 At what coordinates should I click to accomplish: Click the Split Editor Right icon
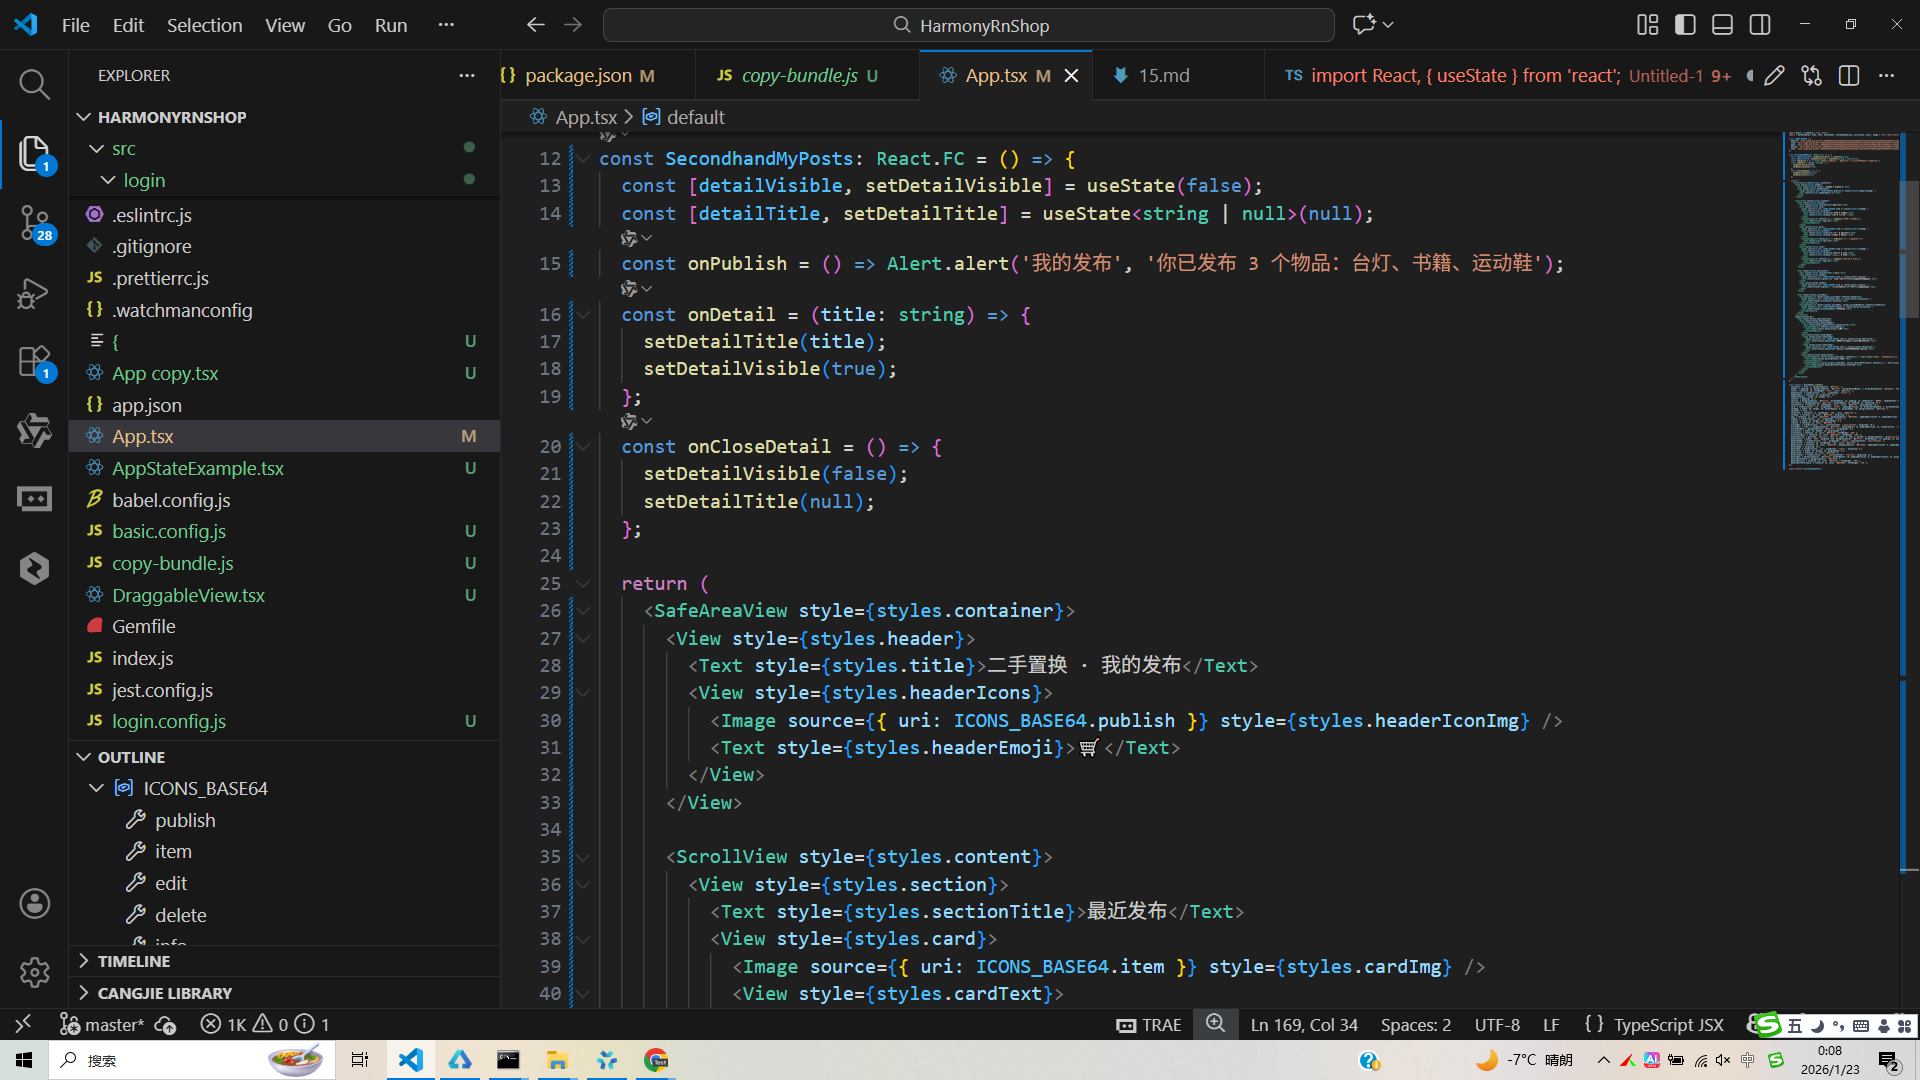(x=1849, y=76)
